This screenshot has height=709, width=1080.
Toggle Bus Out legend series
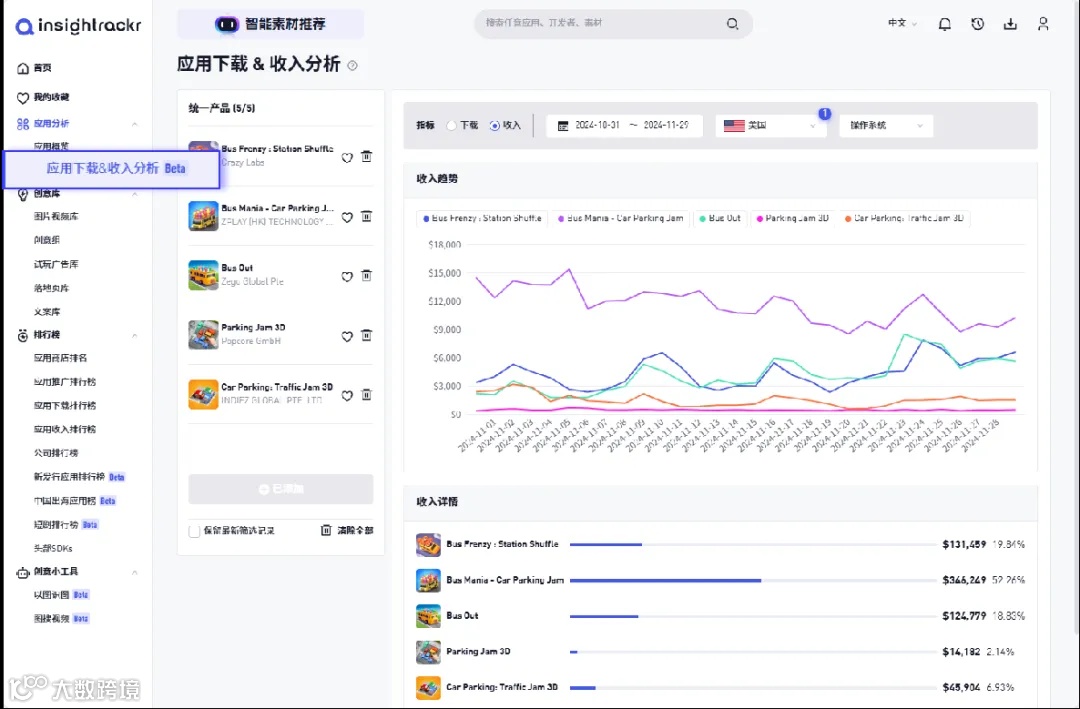720,218
